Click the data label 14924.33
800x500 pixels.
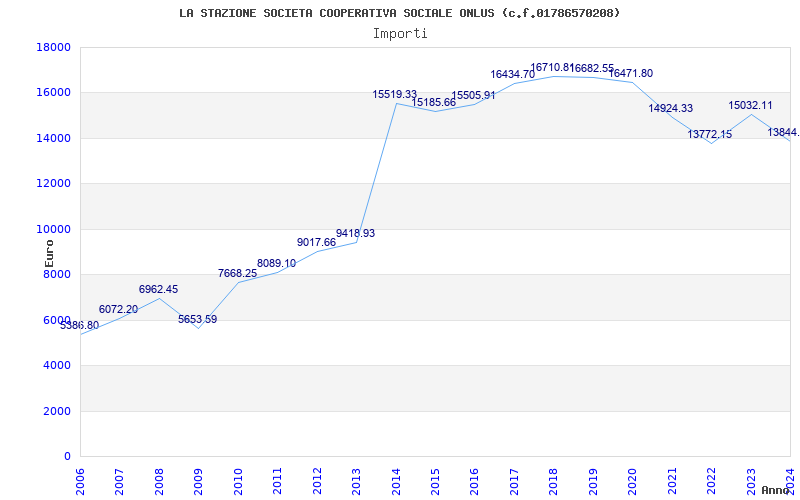[x=671, y=108]
